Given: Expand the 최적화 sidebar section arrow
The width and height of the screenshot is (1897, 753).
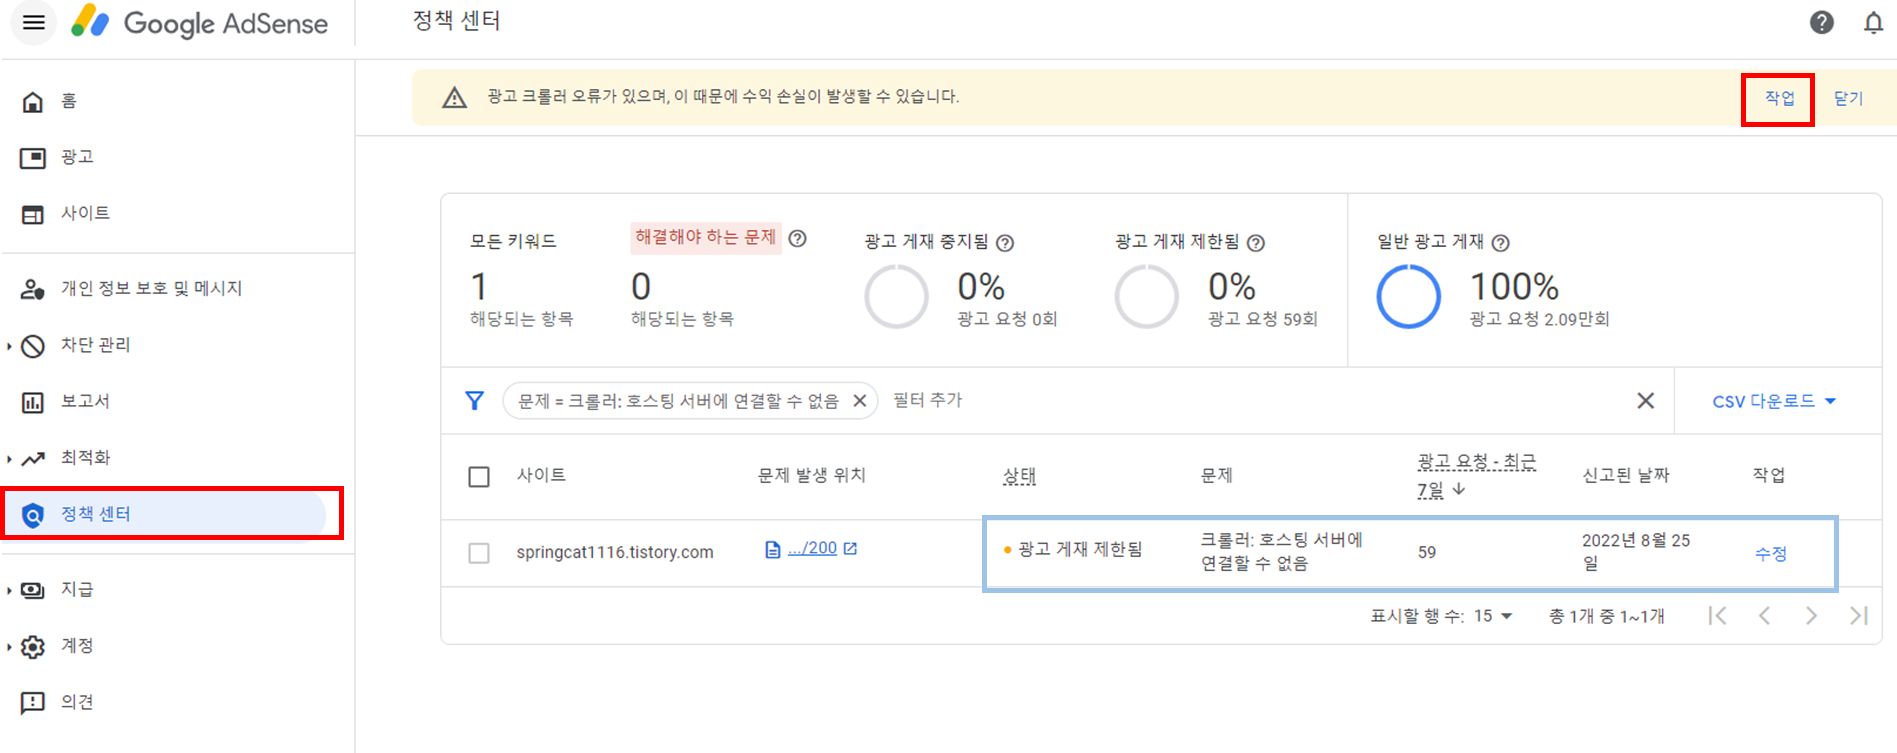Looking at the screenshot, I should 9,459.
